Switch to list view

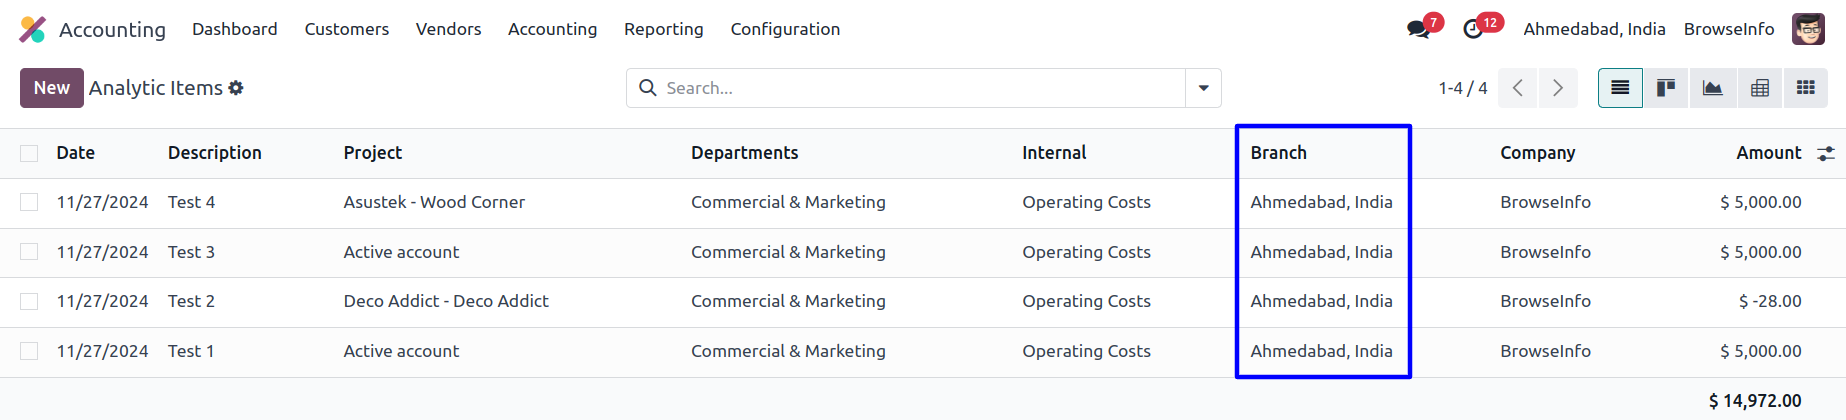(1620, 88)
